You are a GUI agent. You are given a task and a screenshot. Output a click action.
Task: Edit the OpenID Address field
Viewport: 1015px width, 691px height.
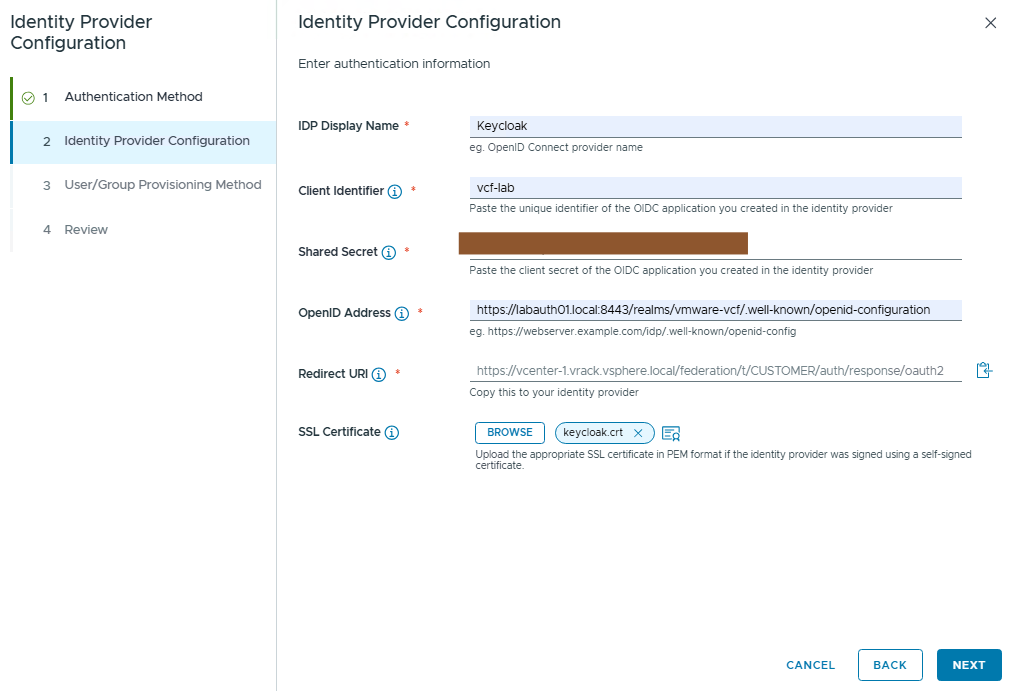[715, 310]
